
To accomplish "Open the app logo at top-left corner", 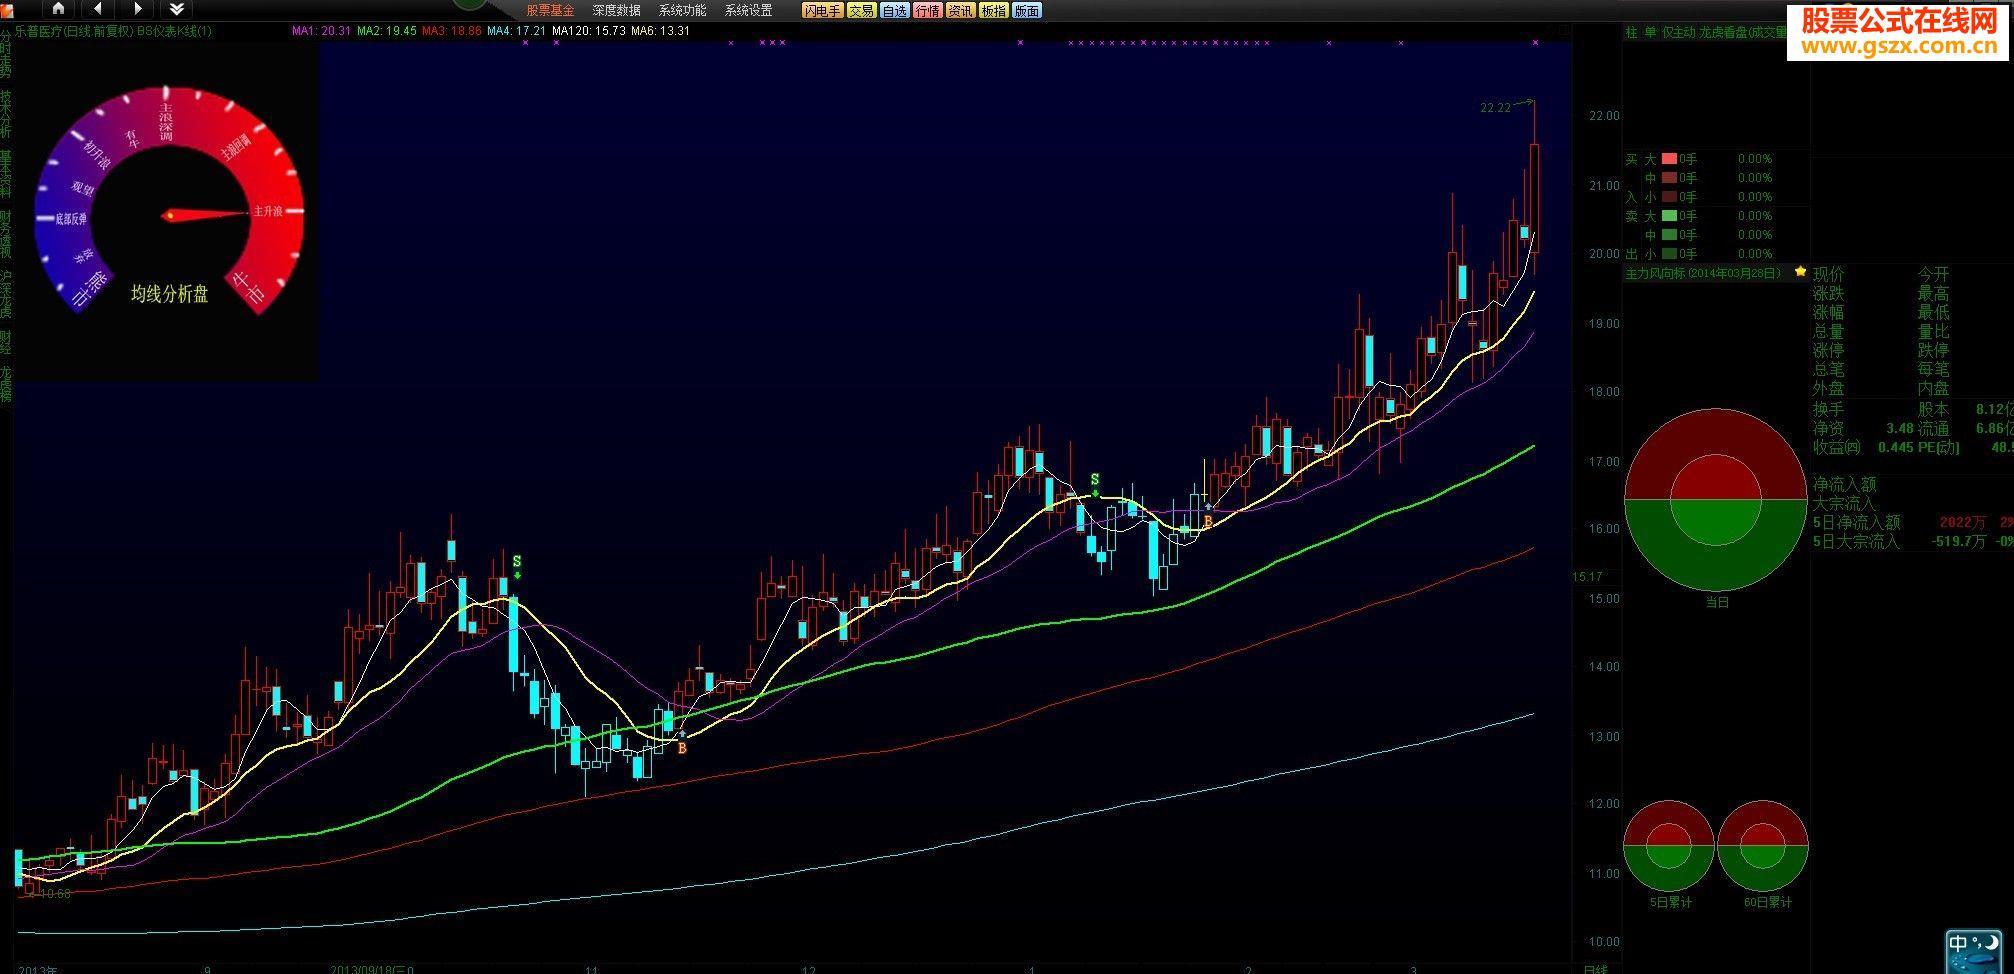I will [x=8, y=9].
